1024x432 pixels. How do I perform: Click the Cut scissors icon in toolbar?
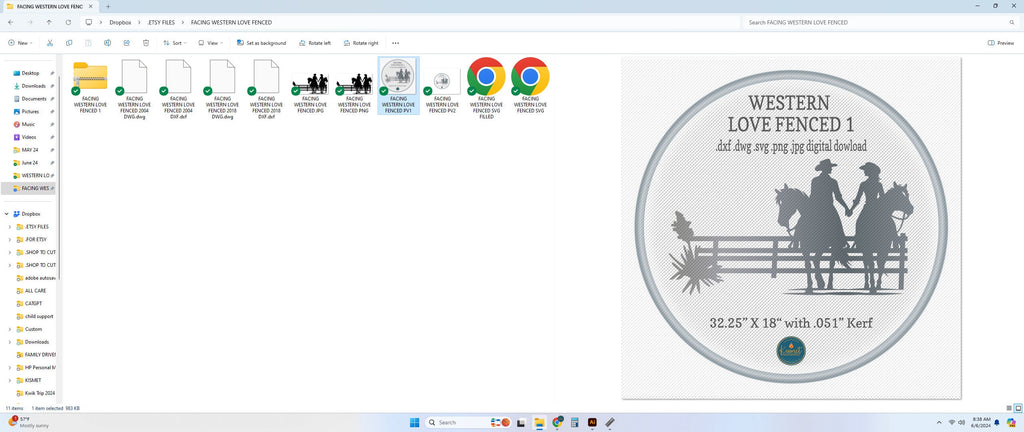click(x=49, y=43)
